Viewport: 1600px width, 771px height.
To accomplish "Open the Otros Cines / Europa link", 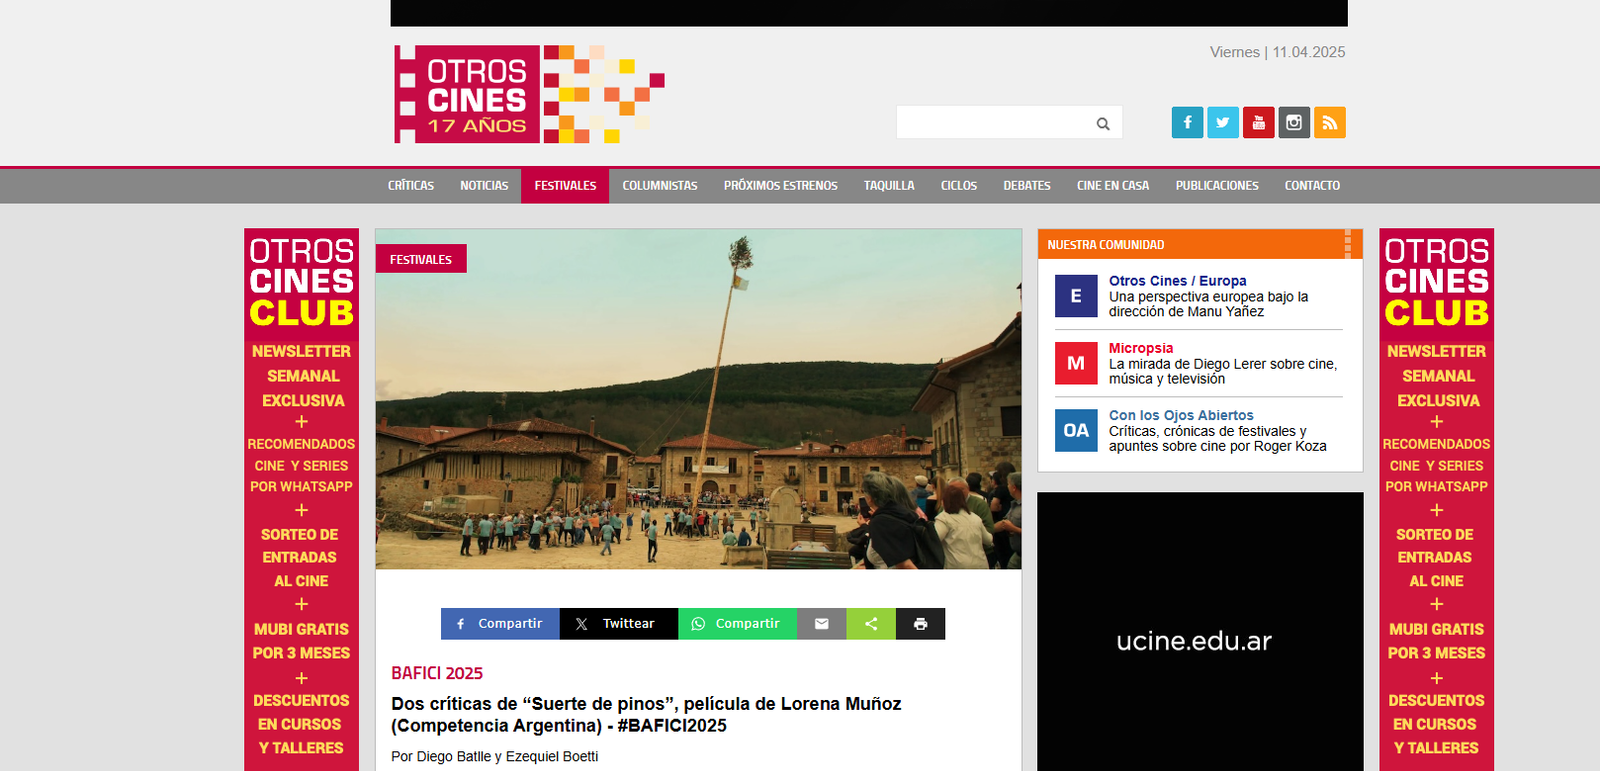I will click(x=1177, y=281).
